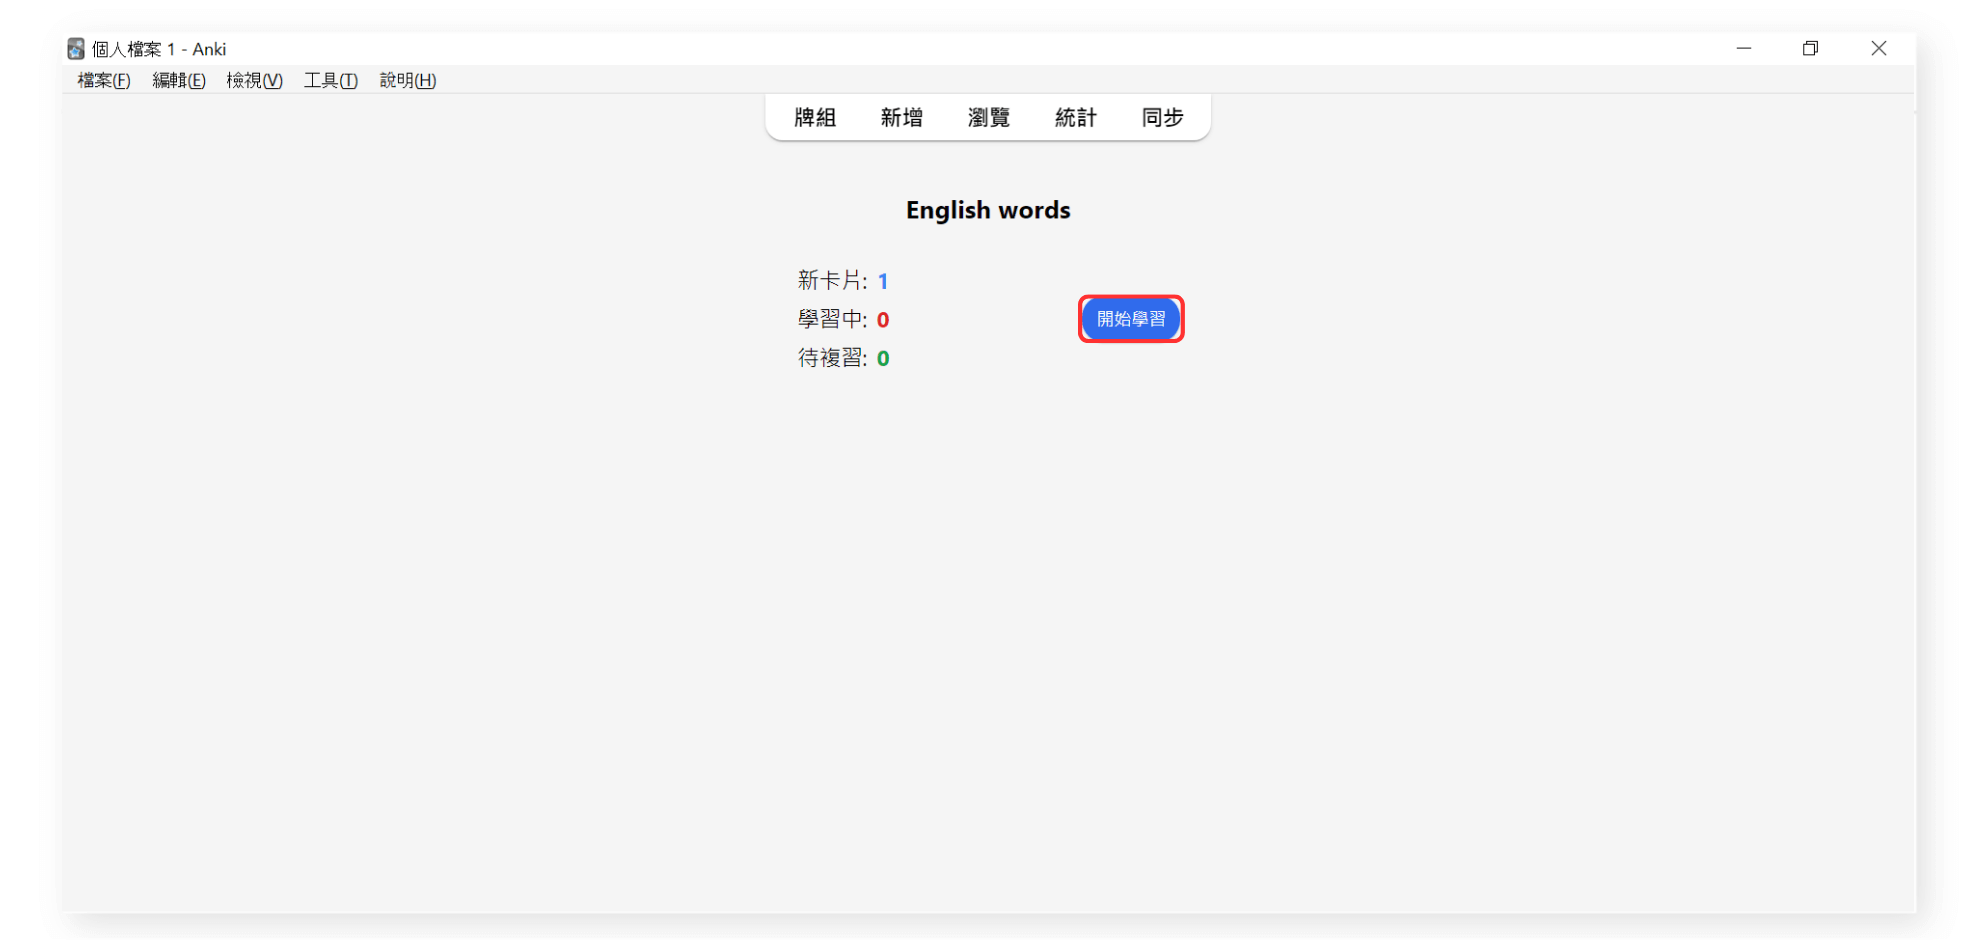The height and width of the screenshot is (950, 1980).
Task: Click the 學習中 red count number
Action: (x=883, y=320)
